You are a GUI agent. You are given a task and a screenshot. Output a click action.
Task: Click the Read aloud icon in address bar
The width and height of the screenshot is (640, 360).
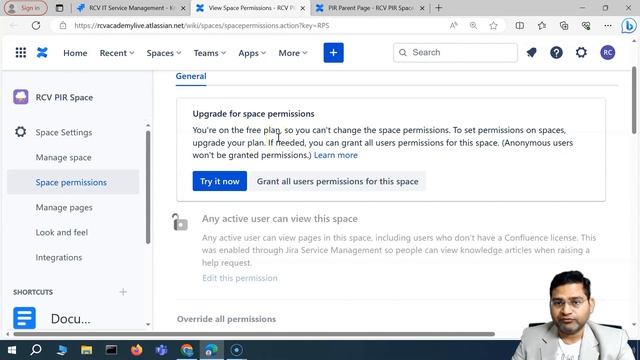[453, 25]
